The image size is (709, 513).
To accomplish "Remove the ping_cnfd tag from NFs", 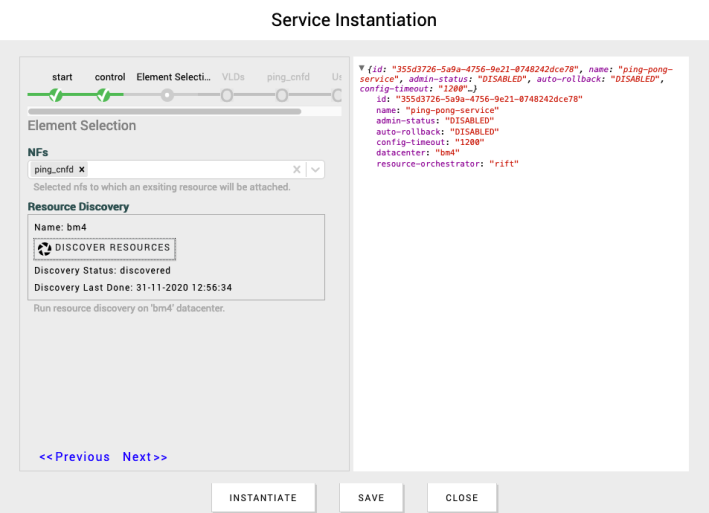I will tap(82, 170).
